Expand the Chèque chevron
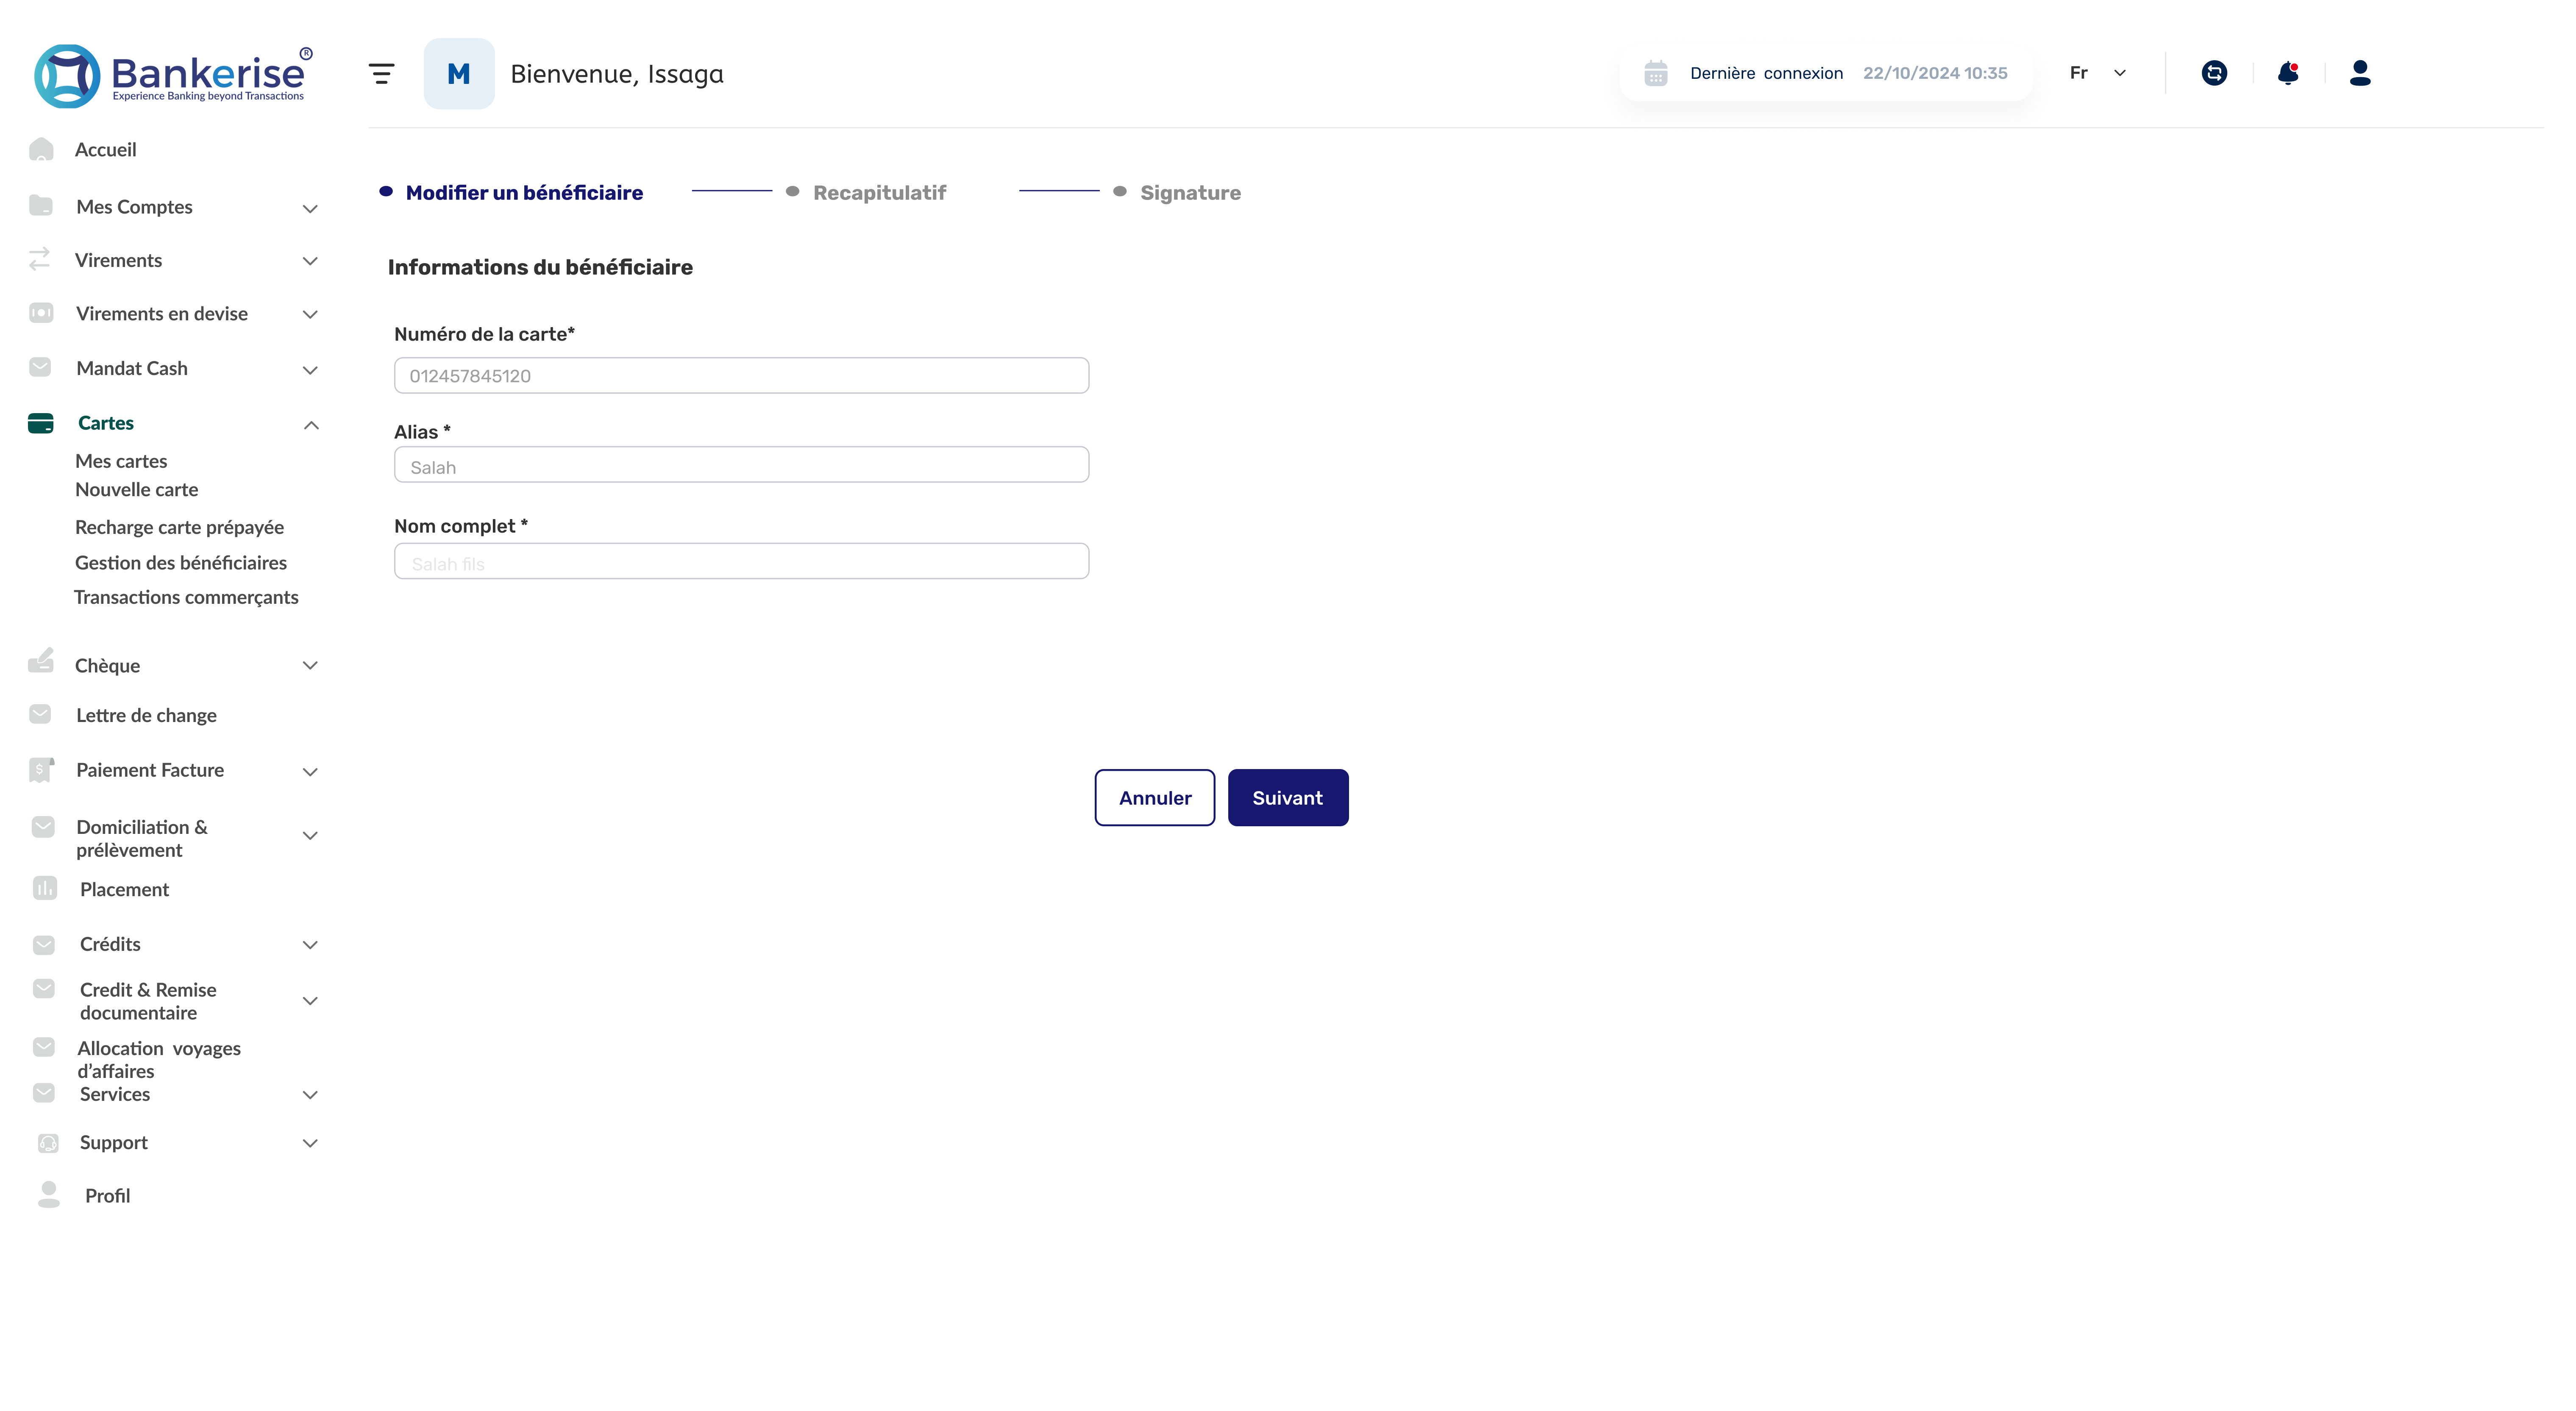Screen dimensions: 2576x1411 (x=310, y=665)
